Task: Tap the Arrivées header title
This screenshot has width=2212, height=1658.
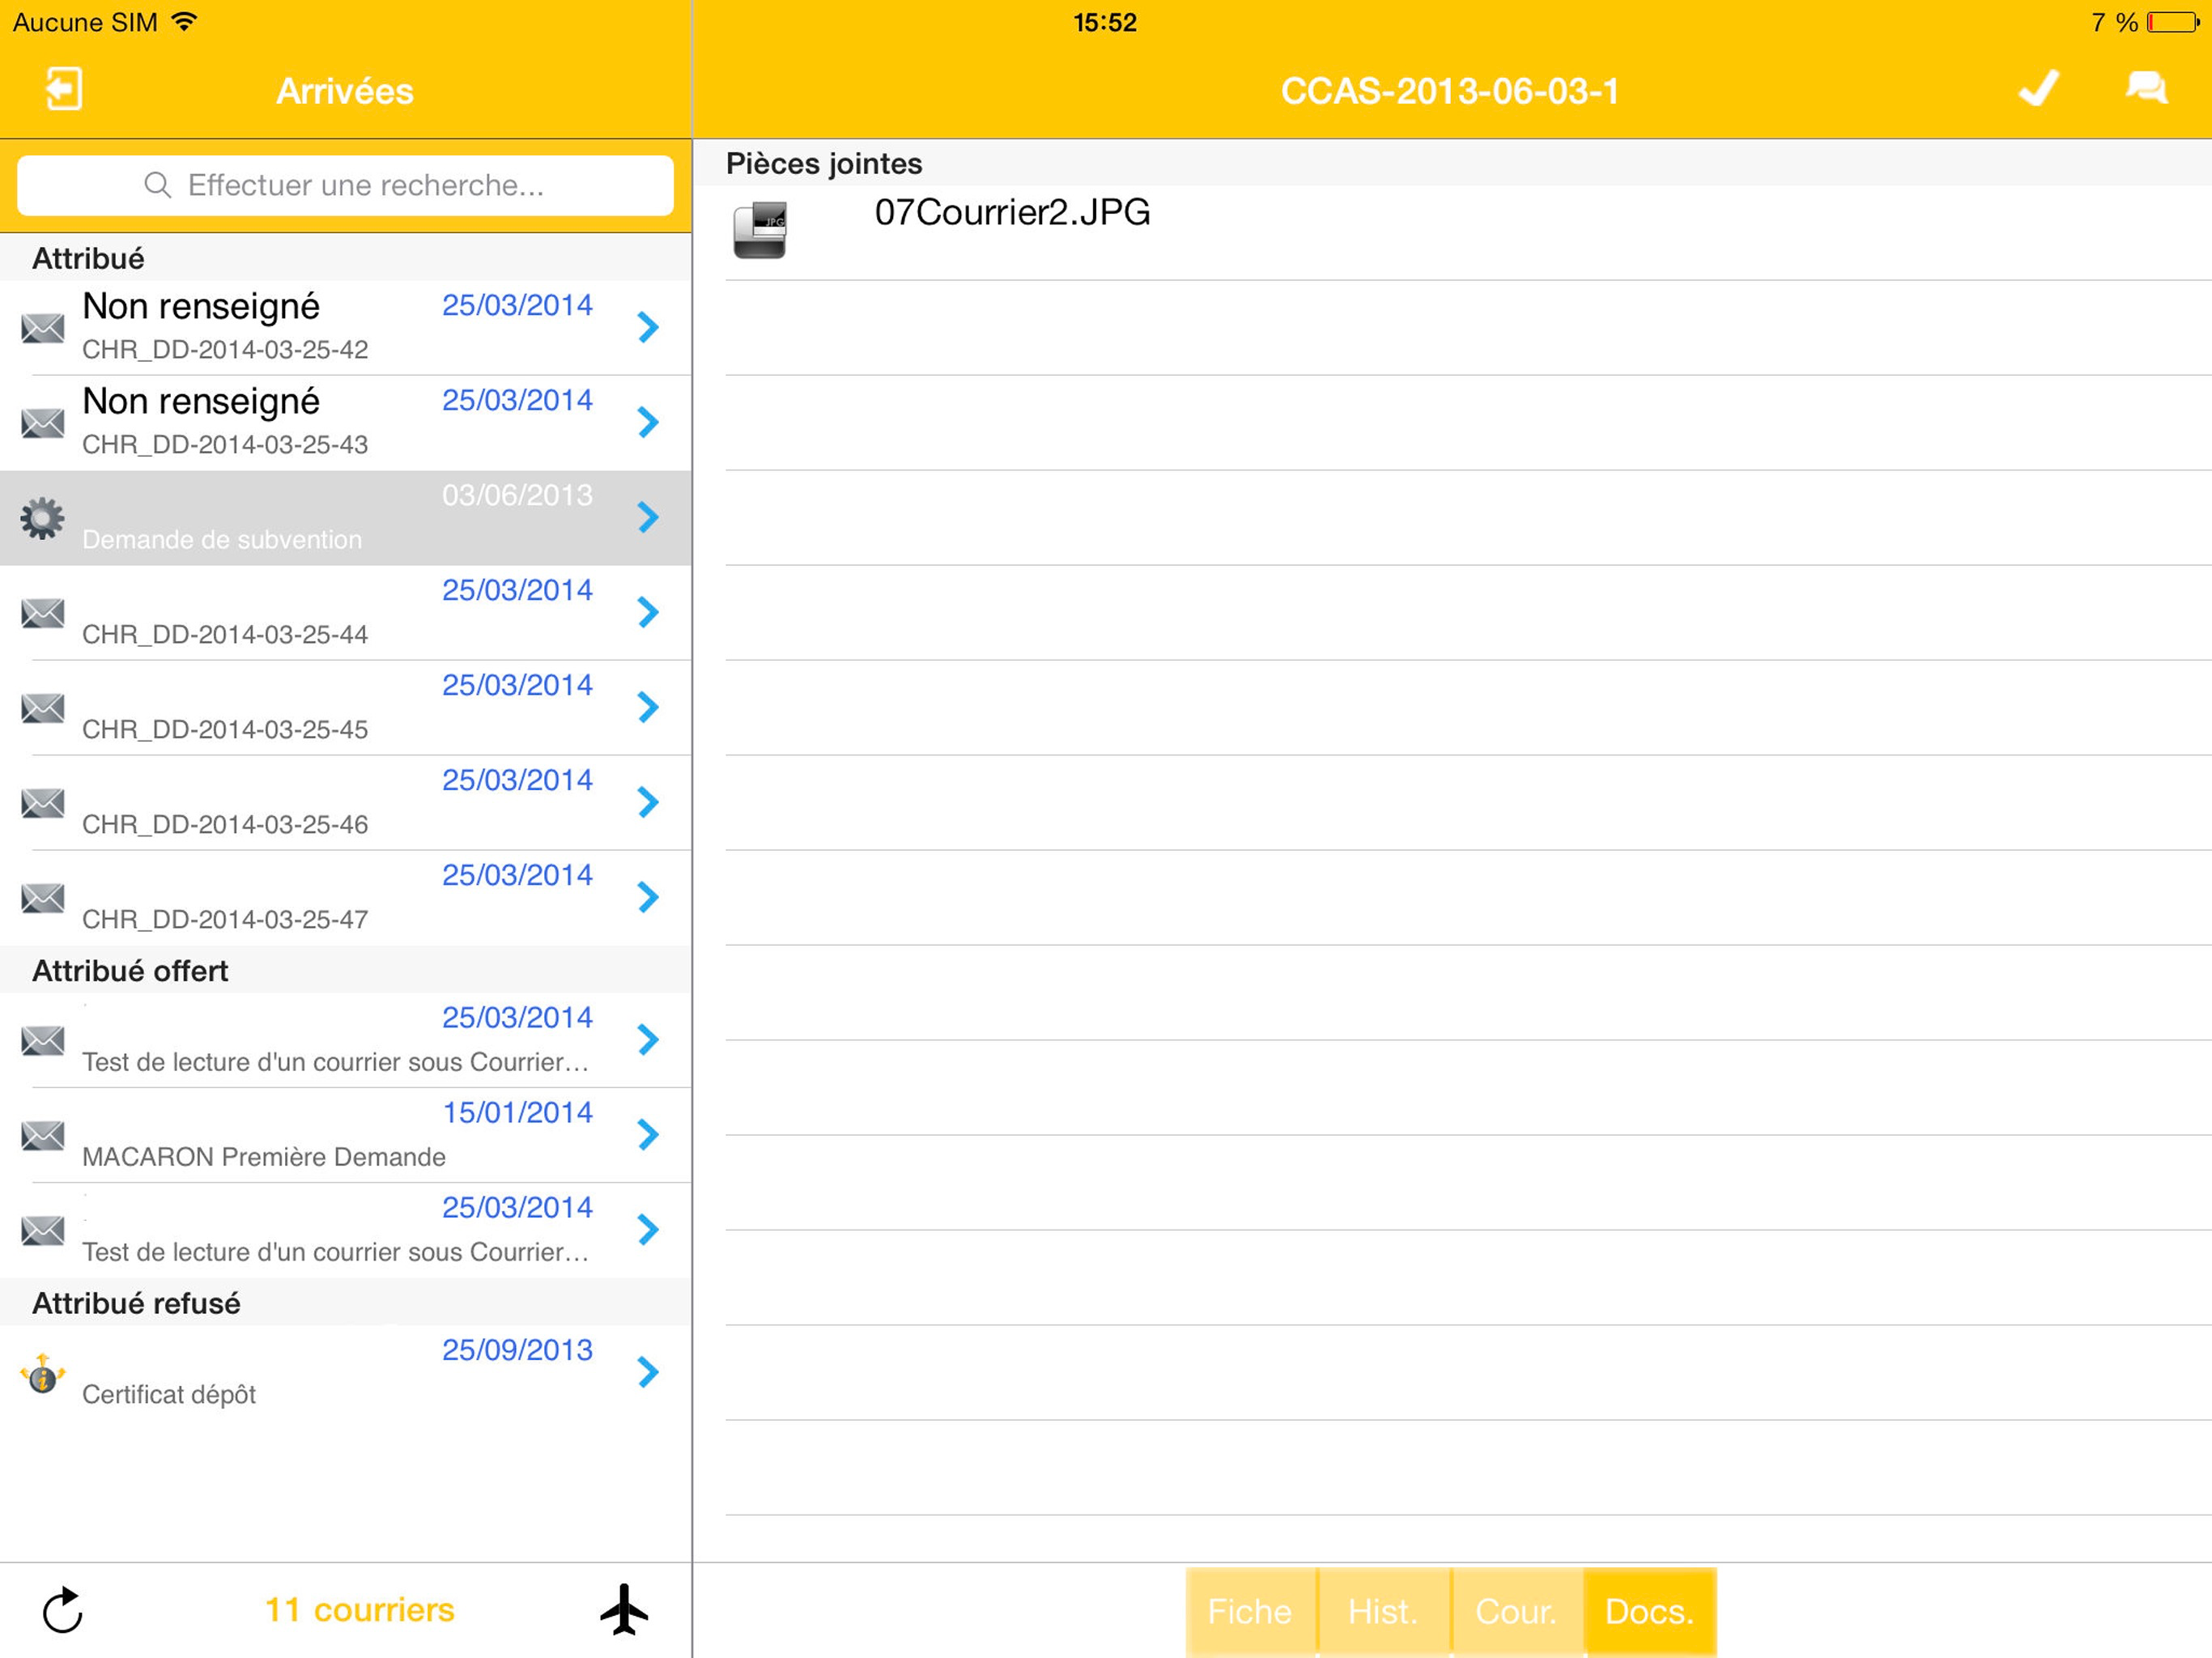Action: click(345, 91)
